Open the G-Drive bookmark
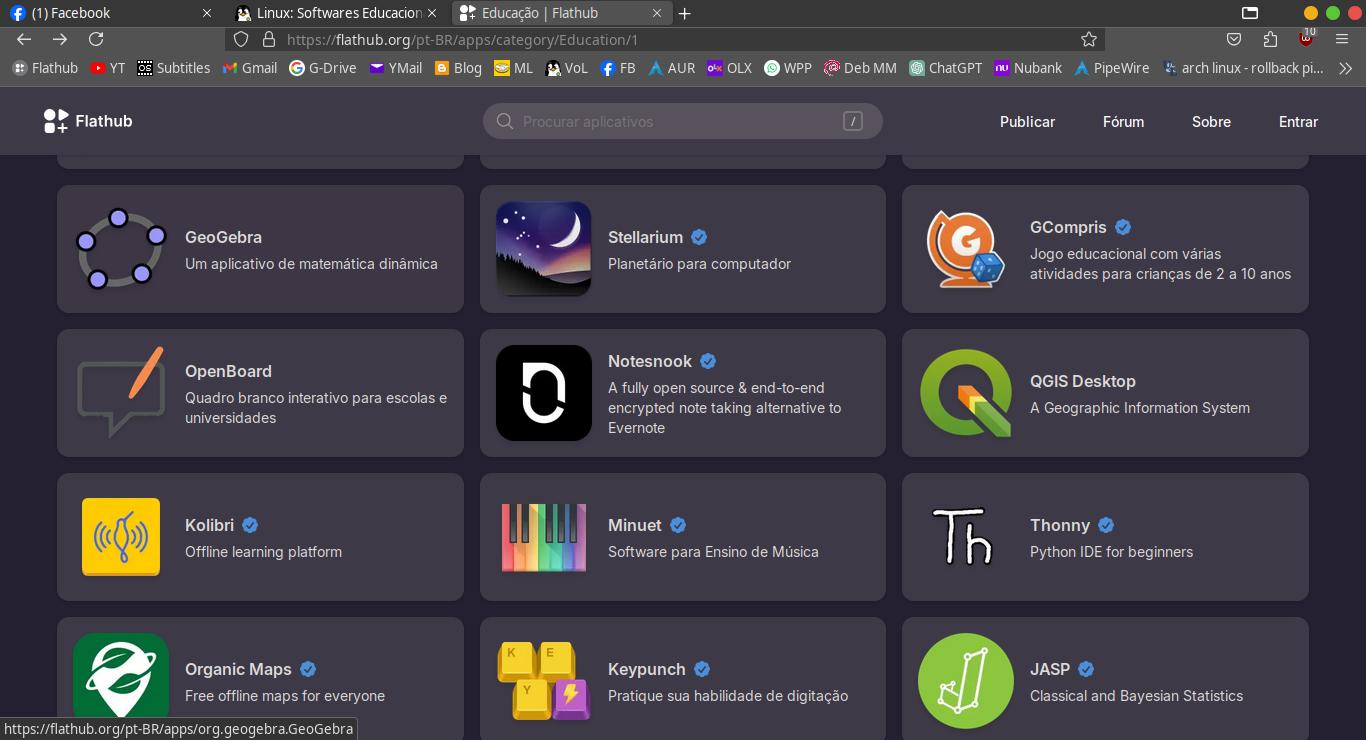This screenshot has height=740, width=1366. click(x=322, y=68)
